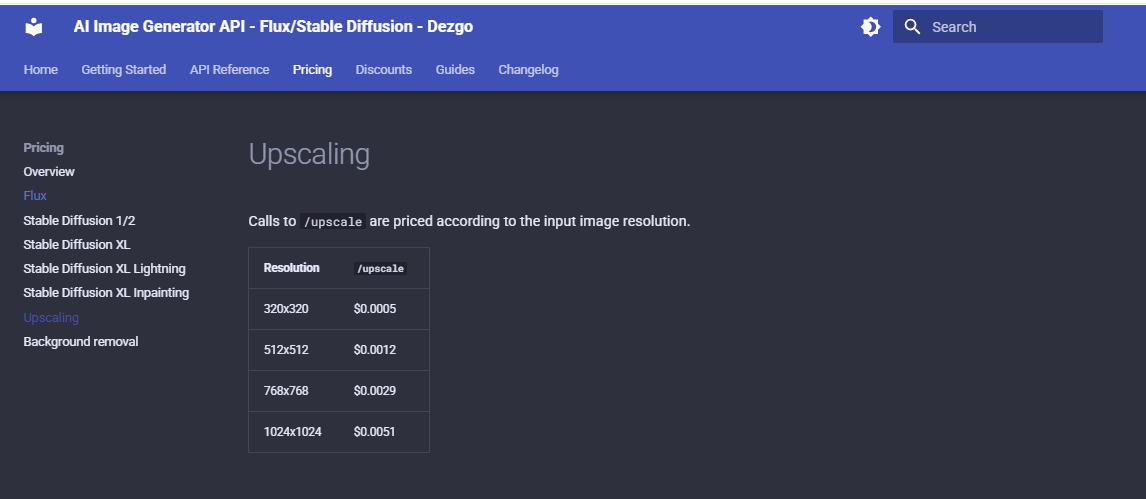Go to Stable Diffusion 1/2 pricing

79,220
